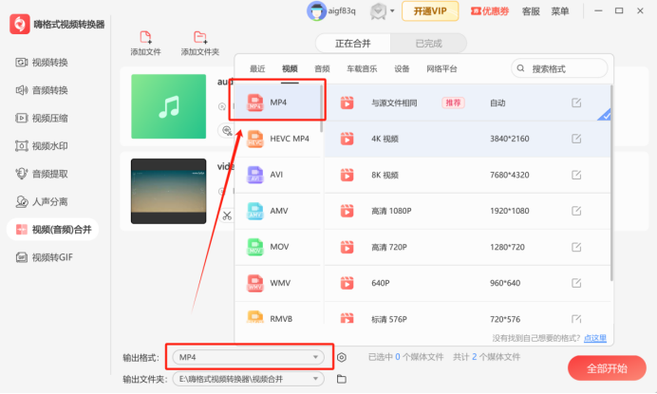This screenshot has width=657, height=394.
Task: Open Video Watermark (视频水印) in sidebar
Action: point(41,146)
